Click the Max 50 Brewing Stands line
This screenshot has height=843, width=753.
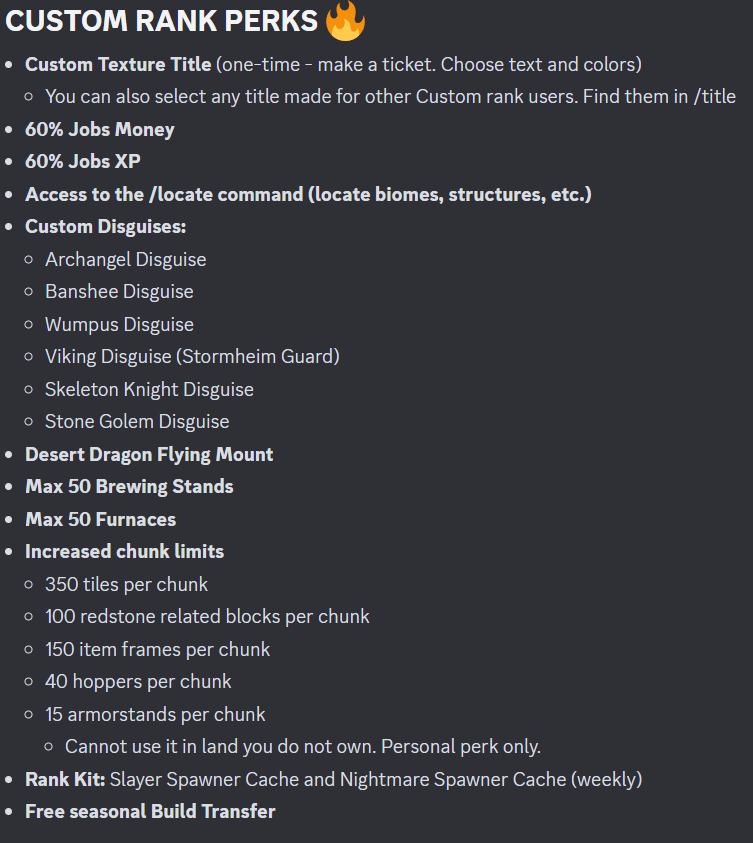pyautogui.click(x=130, y=487)
